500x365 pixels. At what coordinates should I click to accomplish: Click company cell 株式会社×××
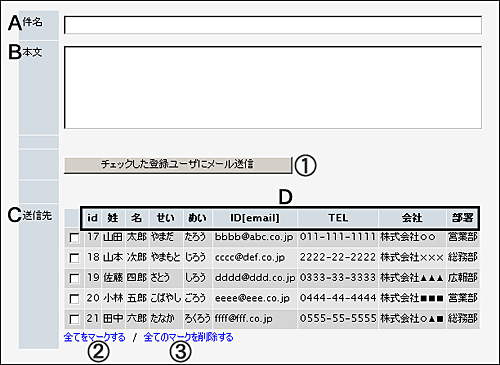(x=412, y=257)
